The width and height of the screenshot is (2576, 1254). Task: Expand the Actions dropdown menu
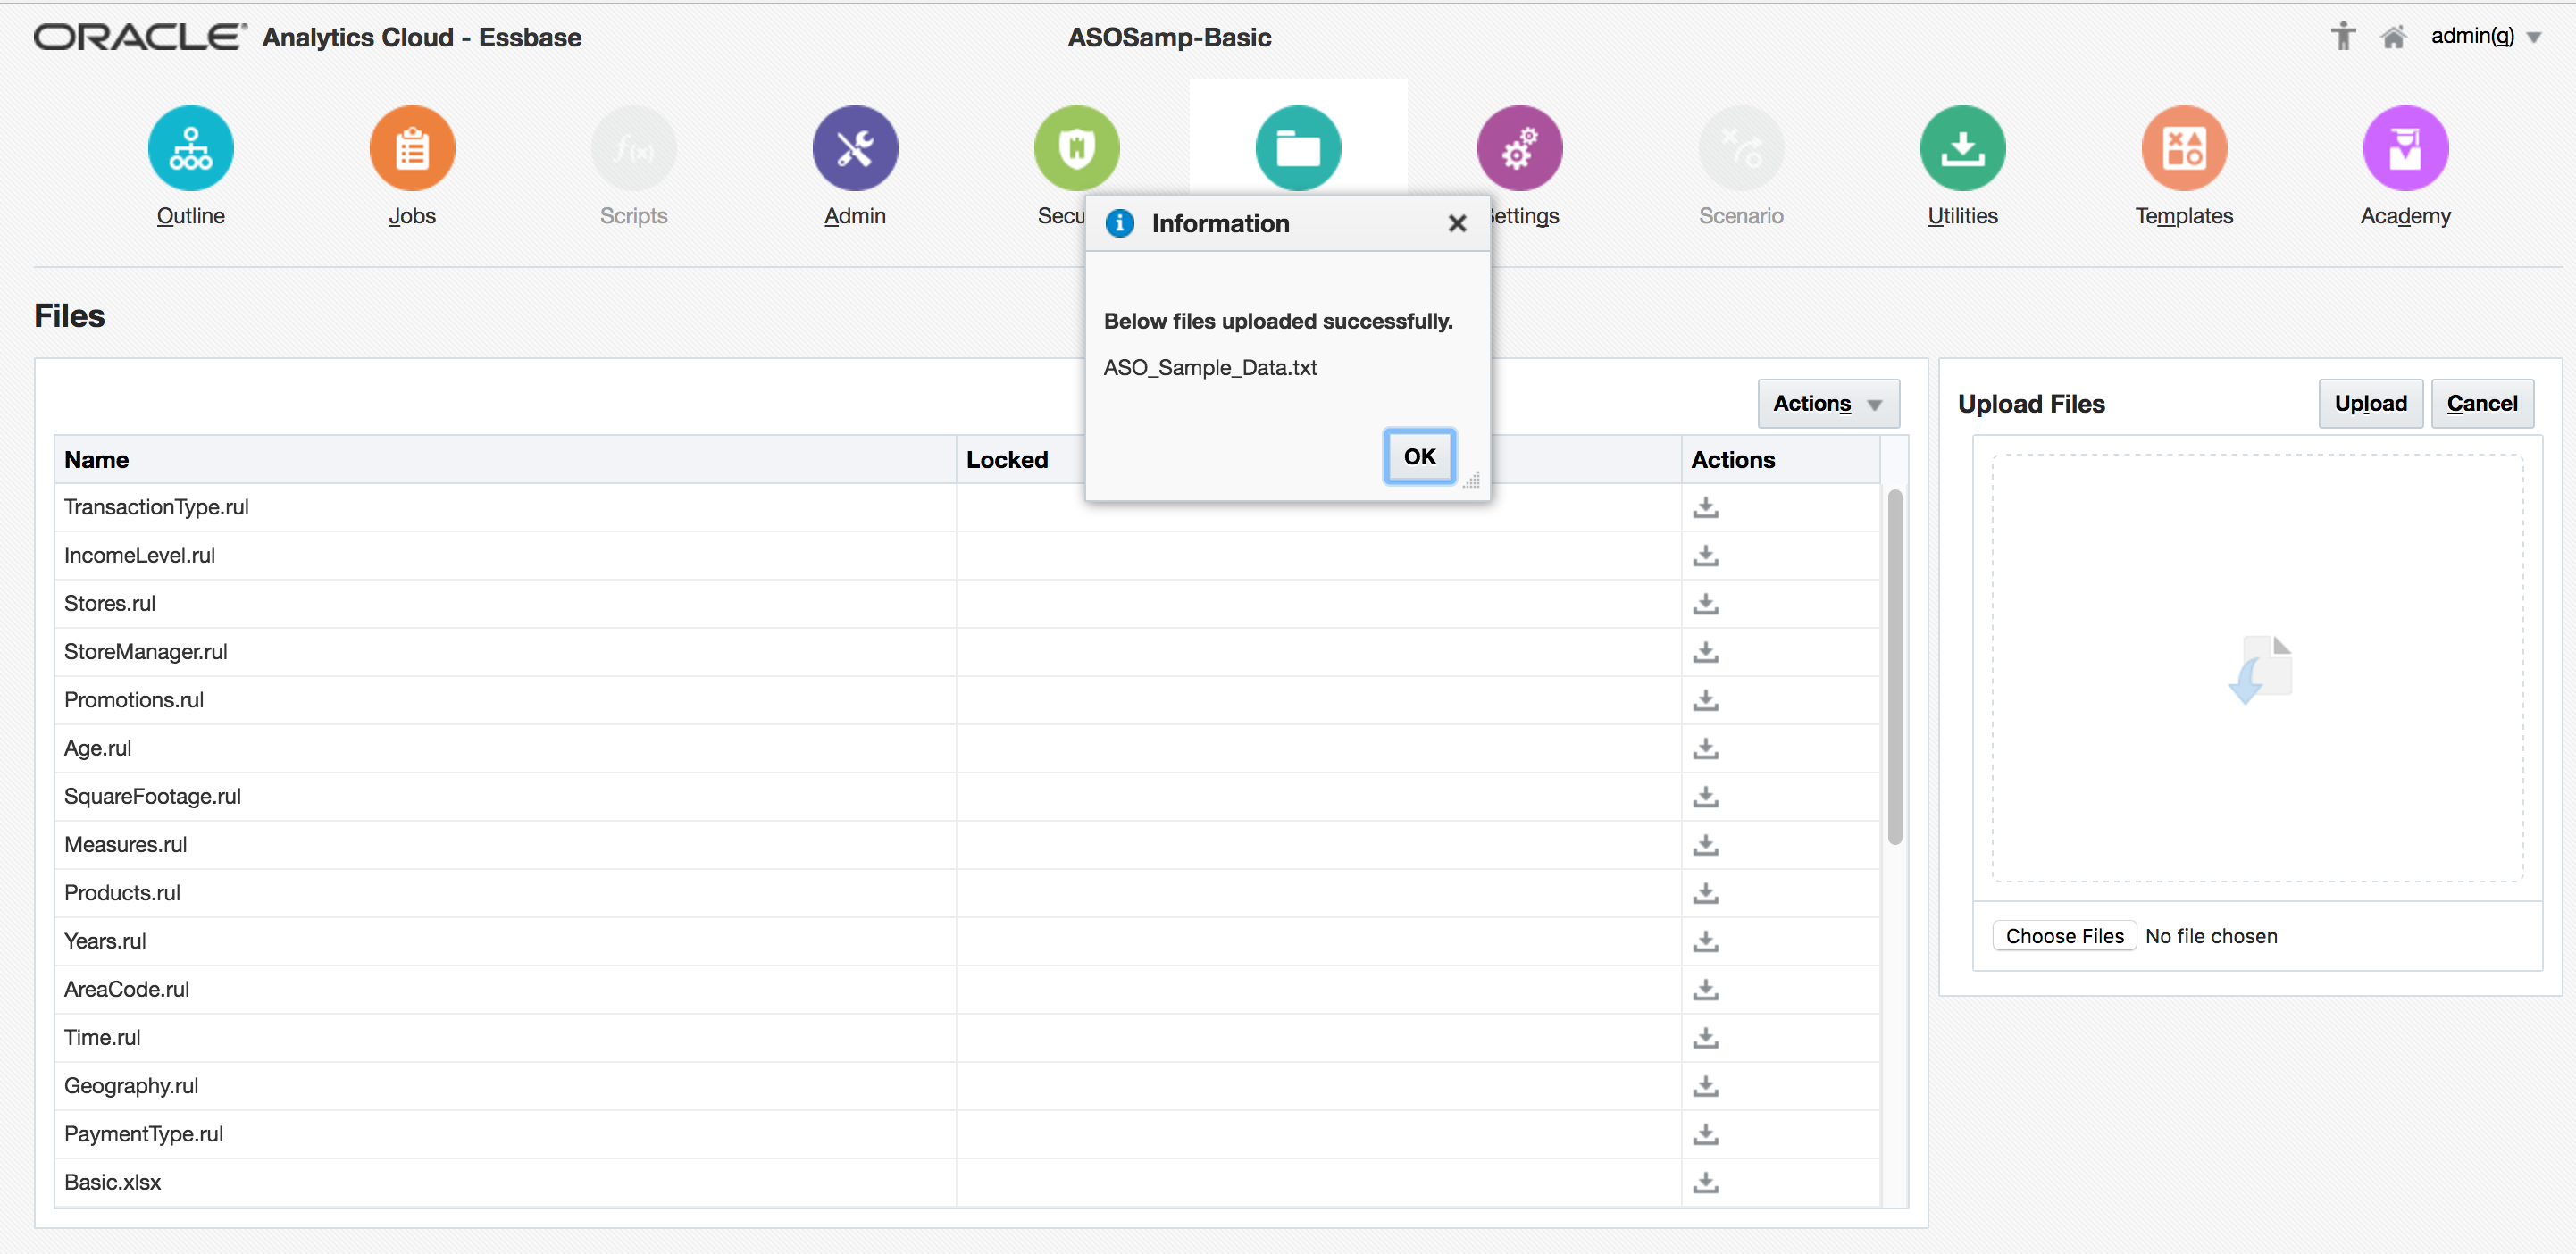coord(1827,404)
